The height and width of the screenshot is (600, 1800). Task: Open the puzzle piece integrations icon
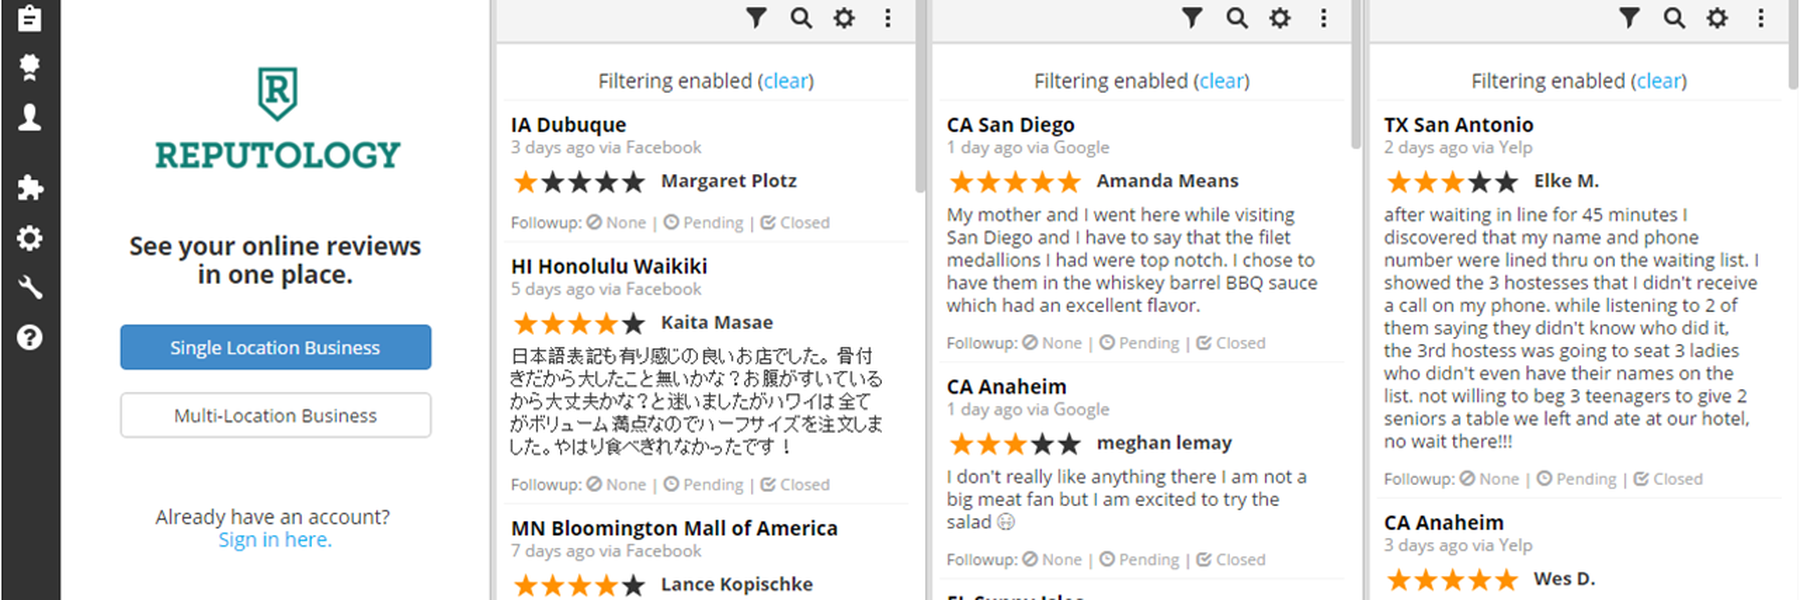(x=30, y=187)
